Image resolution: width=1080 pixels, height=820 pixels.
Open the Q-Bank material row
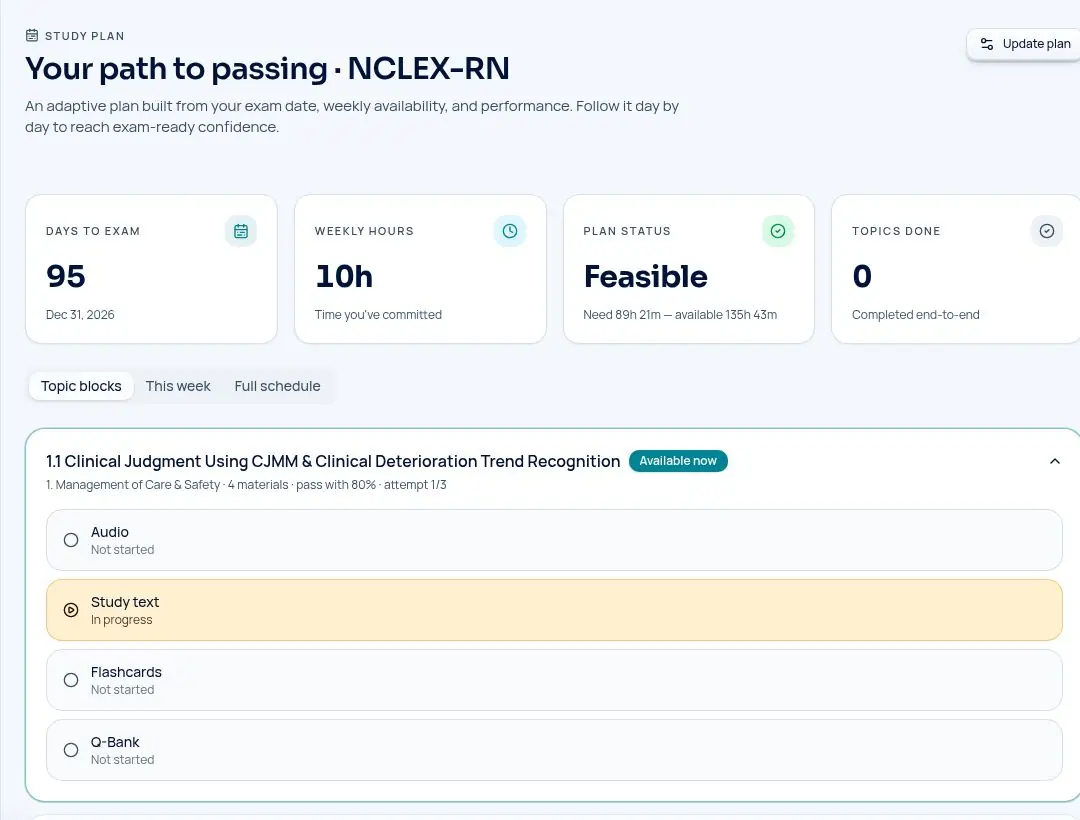tap(554, 750)
